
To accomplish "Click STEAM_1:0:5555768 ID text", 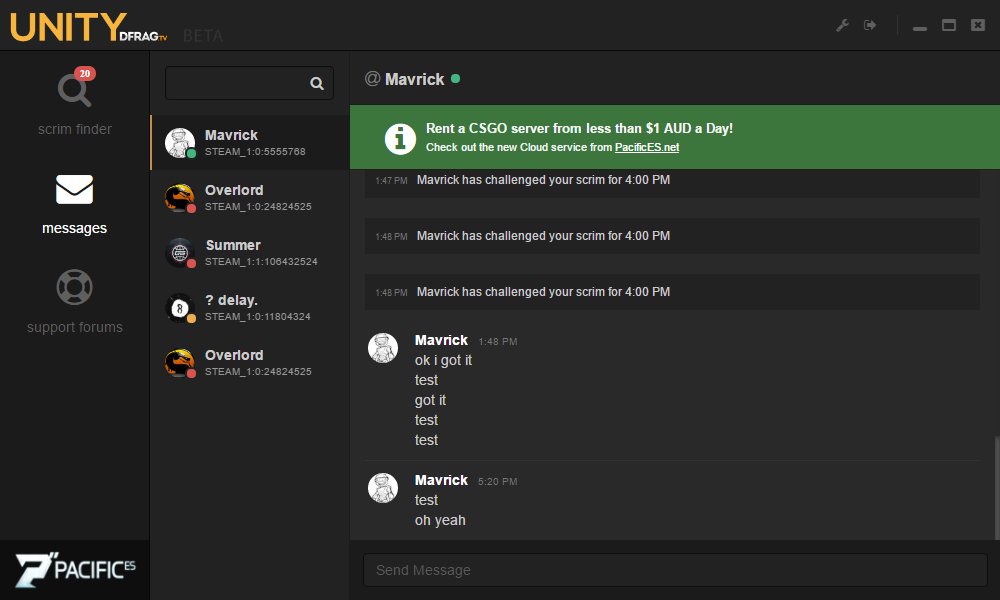I will click(255, 152).
